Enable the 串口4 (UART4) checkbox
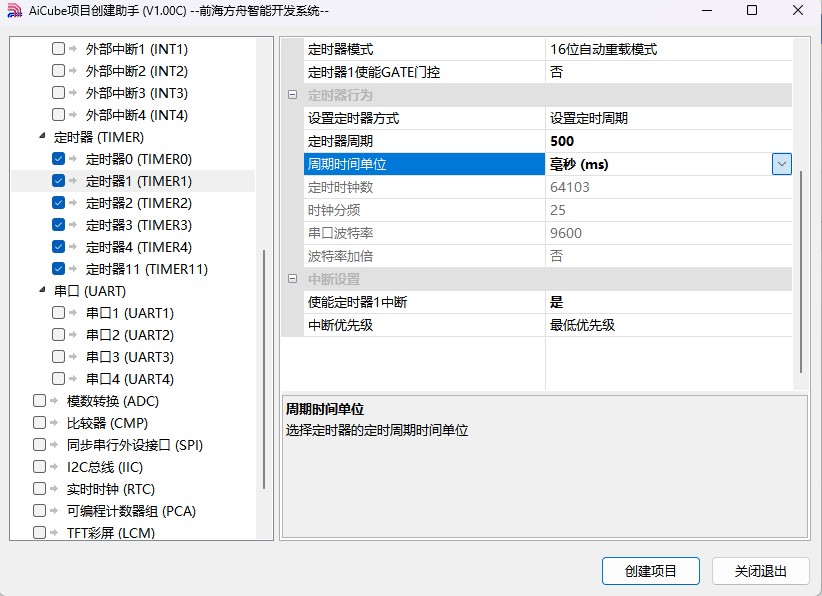This screenshot has width=822, height=596. (x=58, y=378)
